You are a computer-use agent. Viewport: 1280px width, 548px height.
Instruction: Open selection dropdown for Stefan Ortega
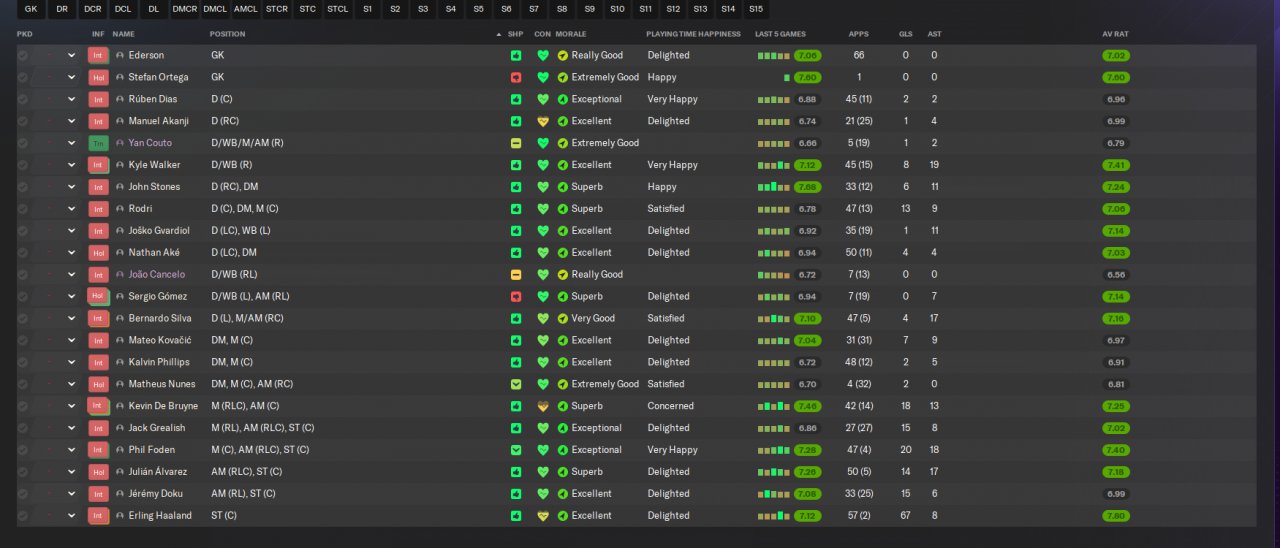(71, 77)
